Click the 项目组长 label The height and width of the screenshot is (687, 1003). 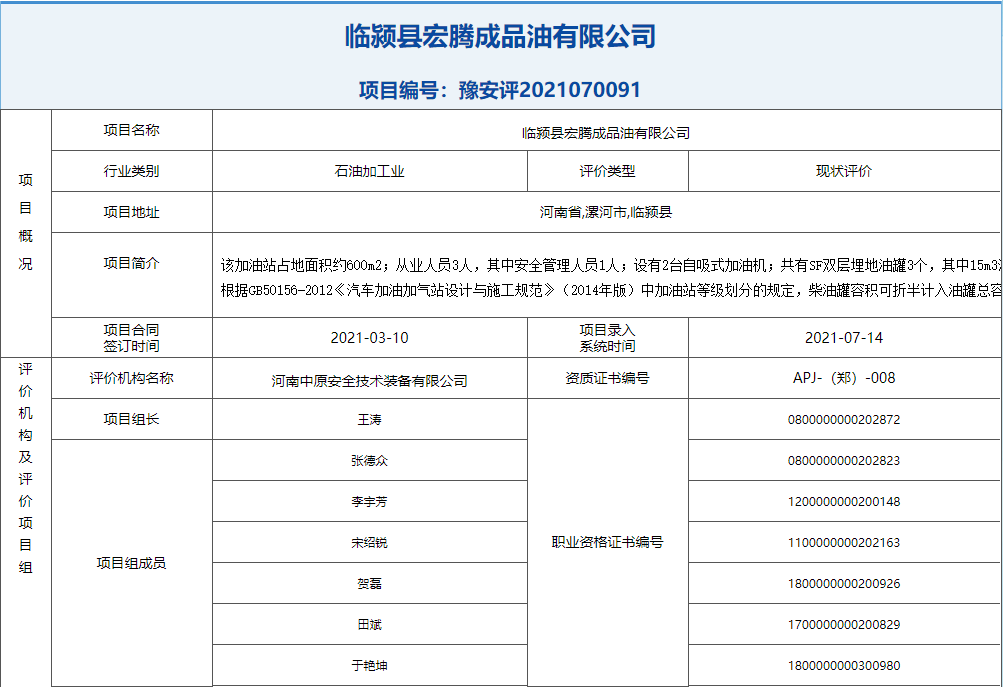131,419
